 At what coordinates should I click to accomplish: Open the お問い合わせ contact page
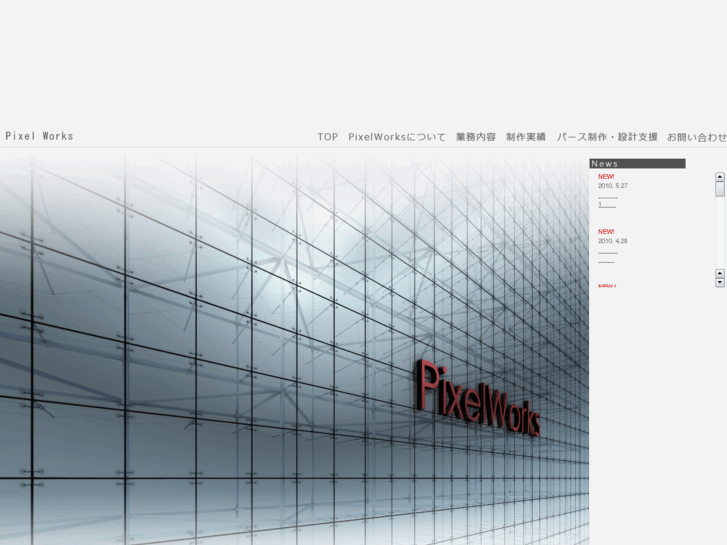(697, 137)
